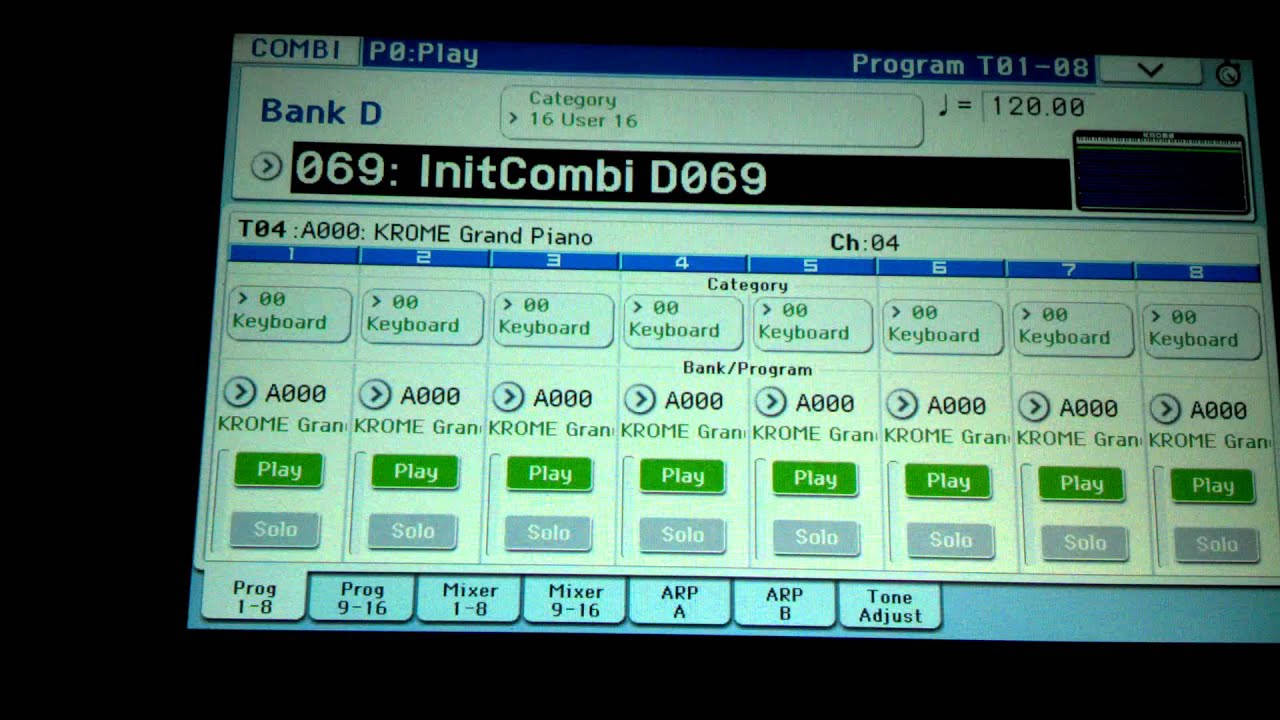Image resolution: width=1280 pixels, height=720 pixels.
Task: Toggle Play status for timbre 7
Action: coord(1081,484)
